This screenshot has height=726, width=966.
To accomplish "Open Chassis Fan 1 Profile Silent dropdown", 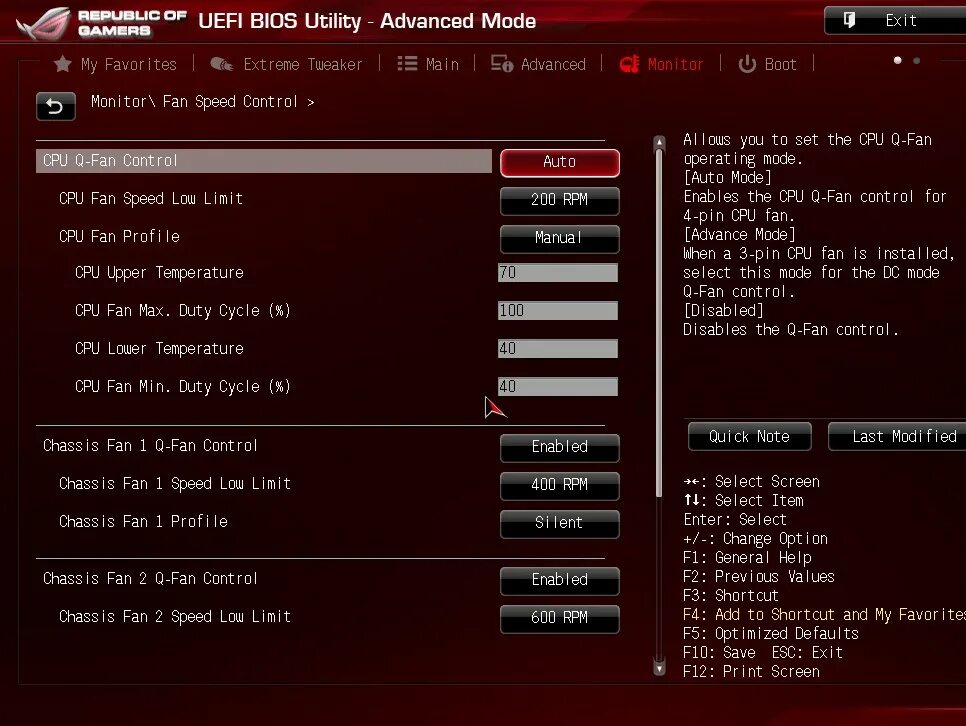I will (x=559, y=524).
